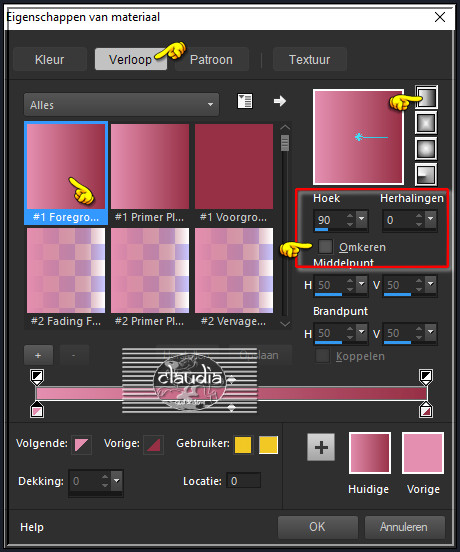The image size is (460, 552).
Task: Pick the first yellow Gebruiker color swatch
Action: pos(243,445)
